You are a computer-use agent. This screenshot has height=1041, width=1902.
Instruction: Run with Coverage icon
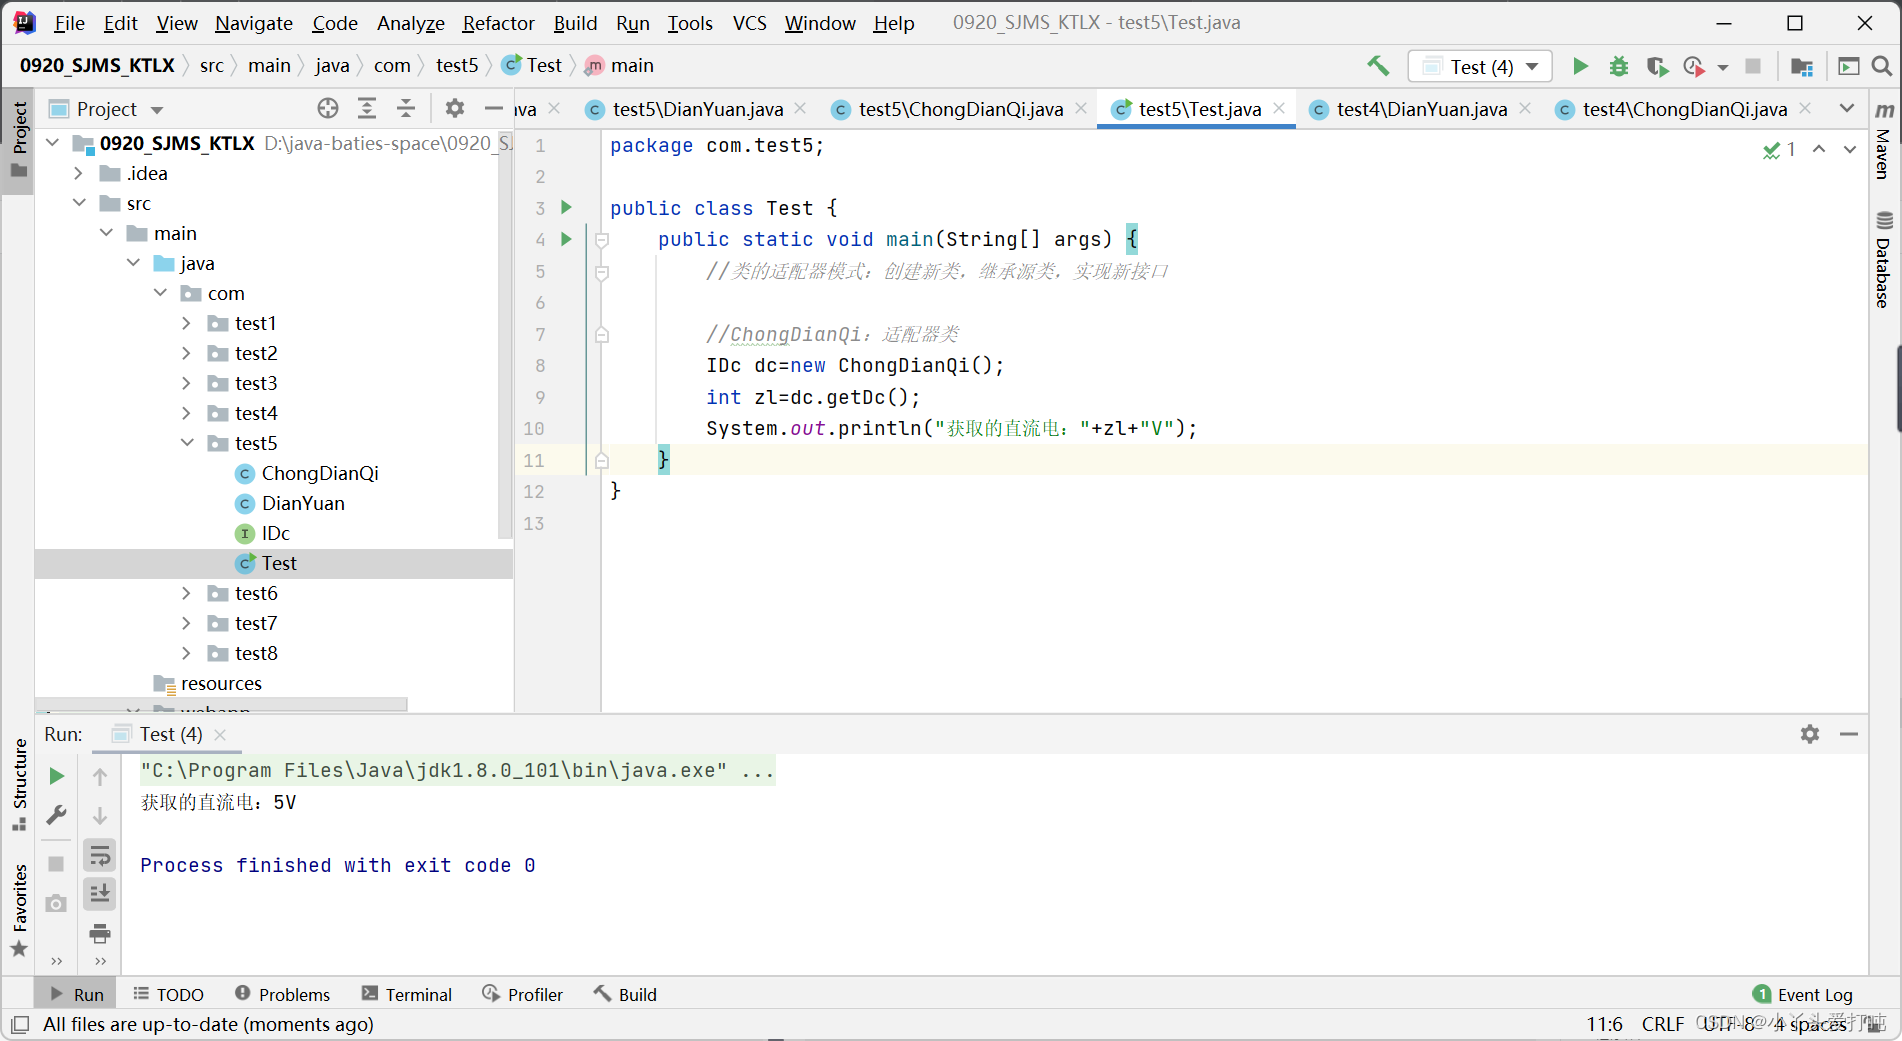point(1656,66)
